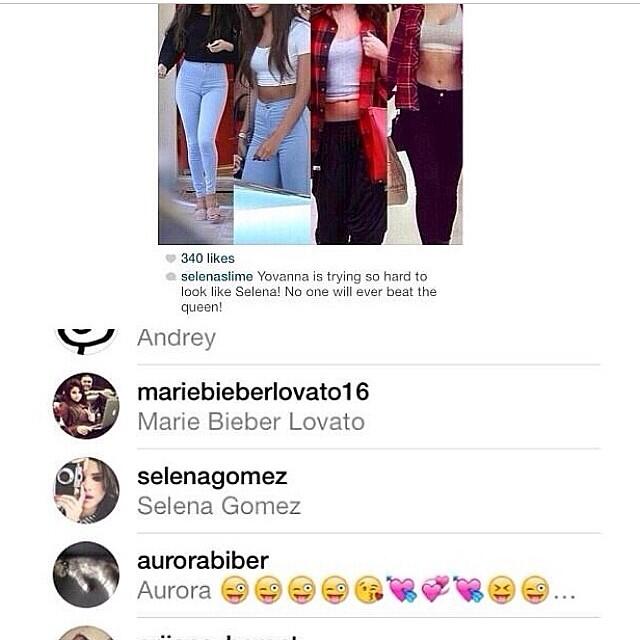
Task: Tap mariebieberlovato16's profile picture
Action: (86, 406)
